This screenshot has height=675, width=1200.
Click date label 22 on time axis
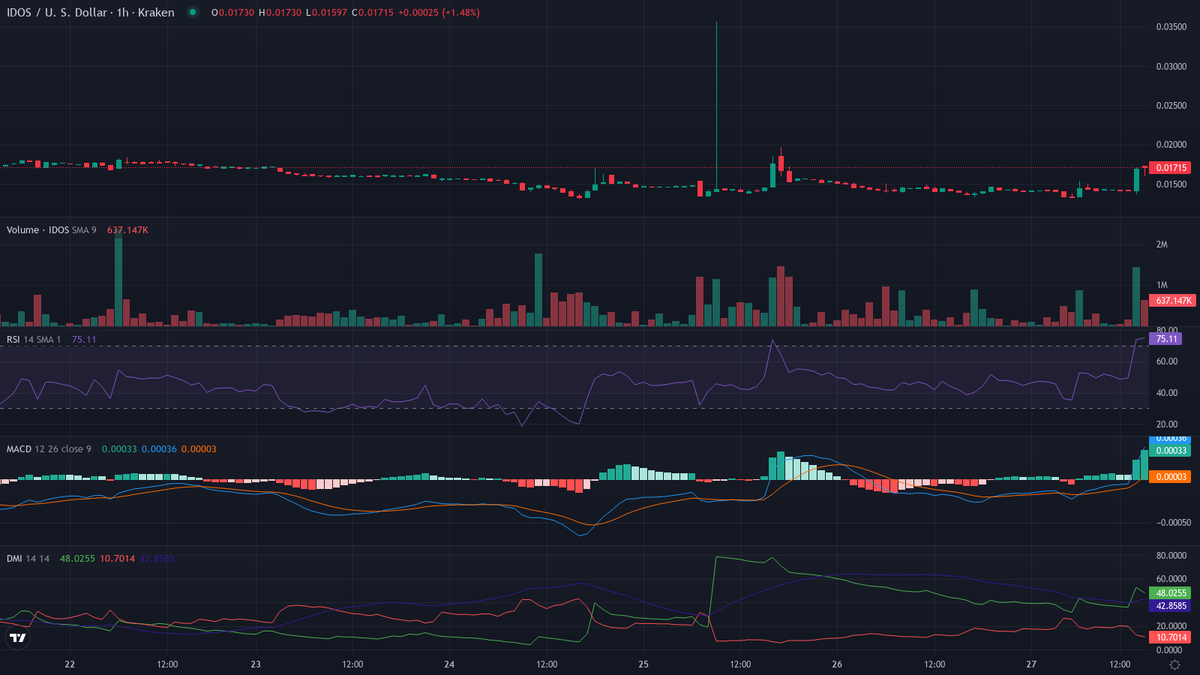click(x=70, y=664)
